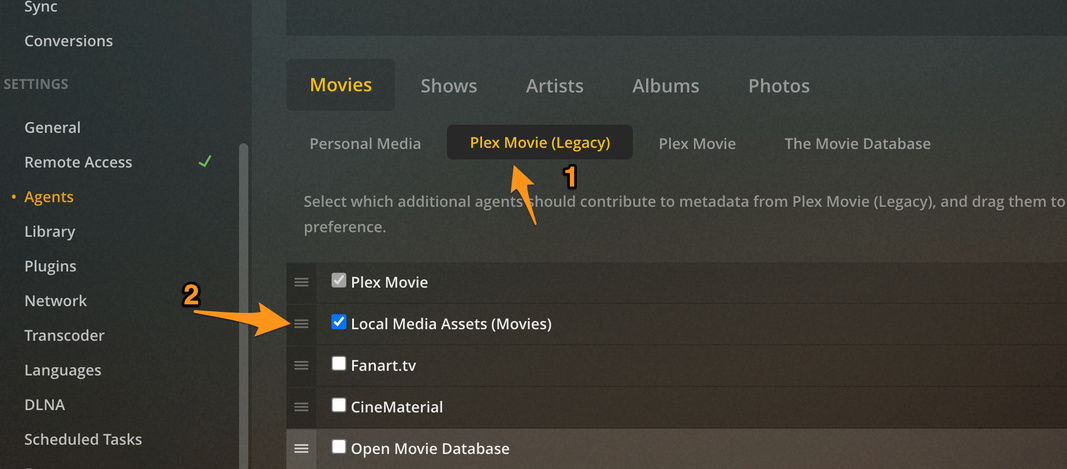Viewport: 1067px width, 469px height.
Task: Enable the CineMaterial checkbox
Action: pyautogui.click(x=339, y=405)
